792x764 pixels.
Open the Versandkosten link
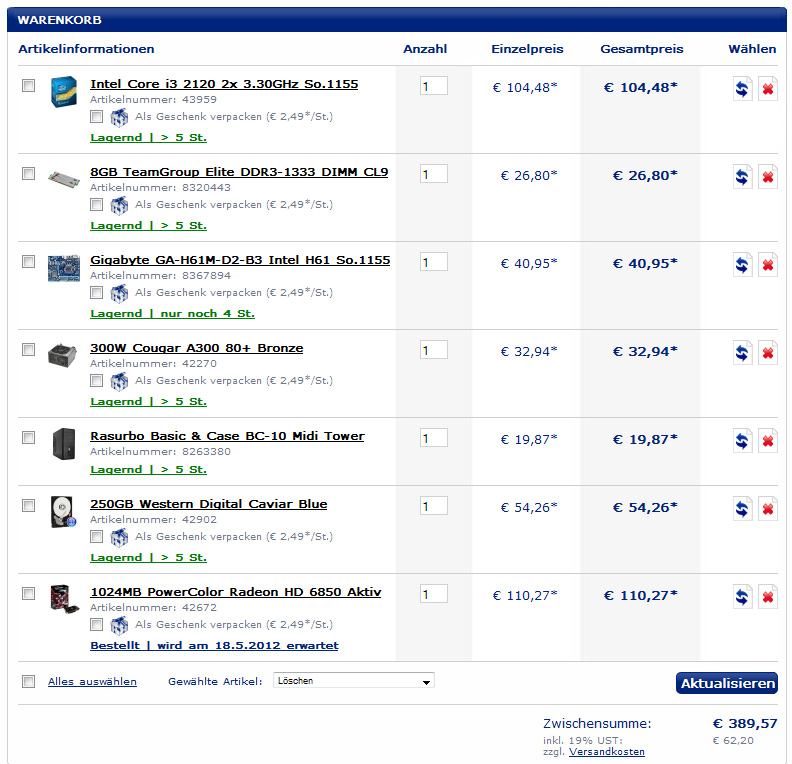tap(608, 752)
